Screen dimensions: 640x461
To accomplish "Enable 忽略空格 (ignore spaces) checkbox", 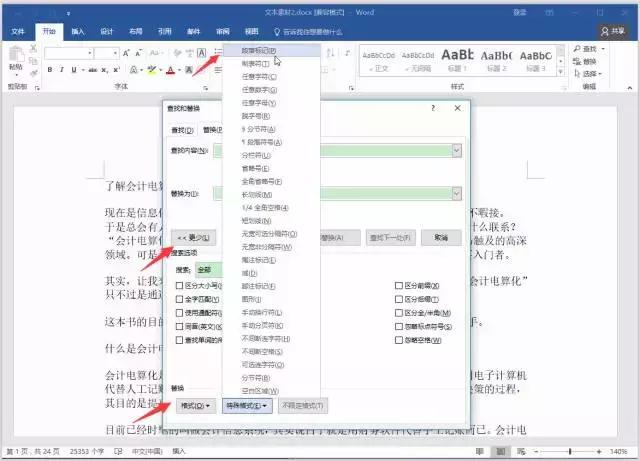I will [x=399, y=340].
